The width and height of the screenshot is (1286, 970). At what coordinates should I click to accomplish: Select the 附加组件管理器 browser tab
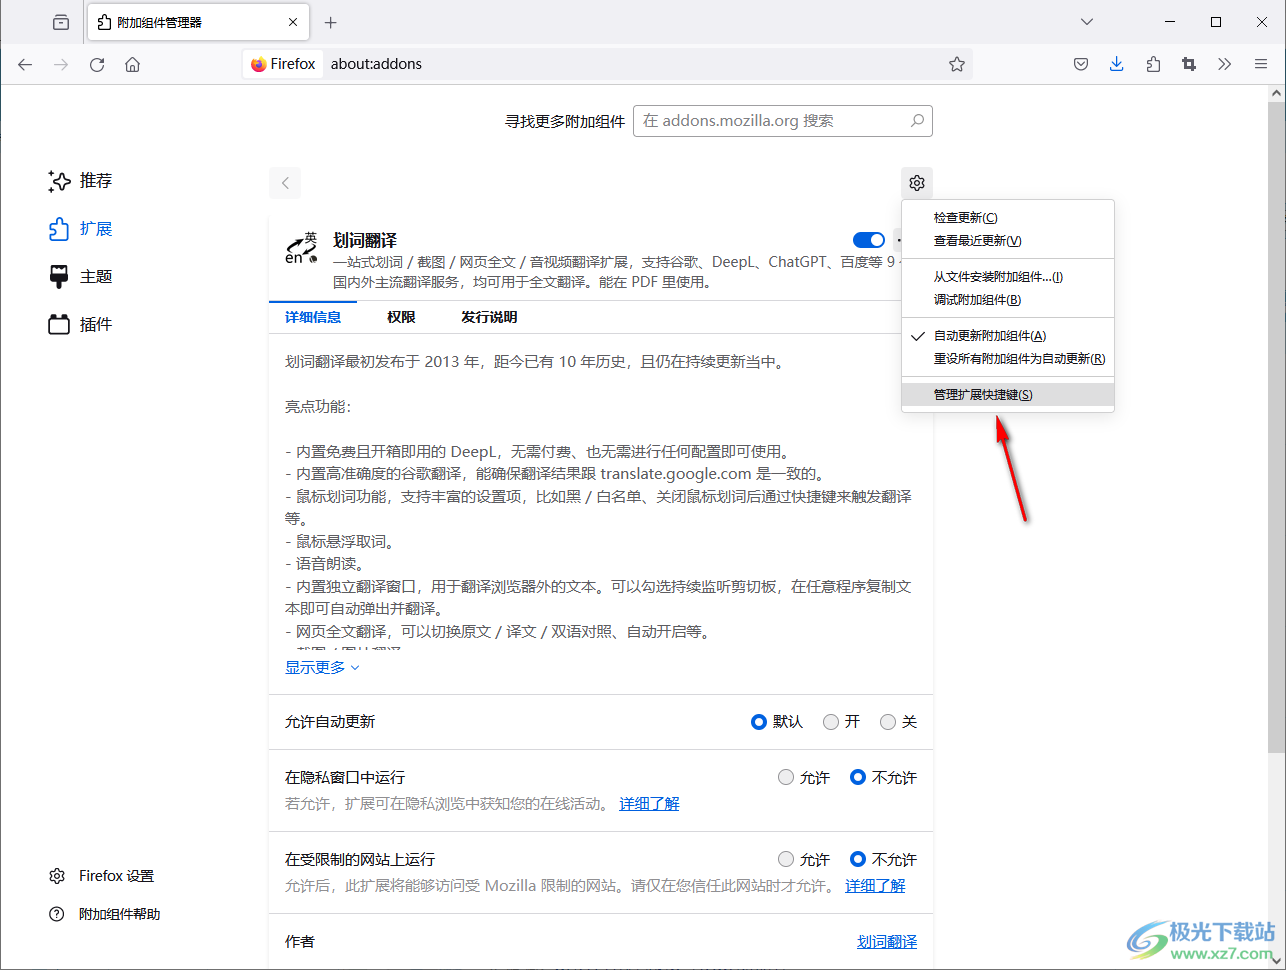[x=196, y=22]
